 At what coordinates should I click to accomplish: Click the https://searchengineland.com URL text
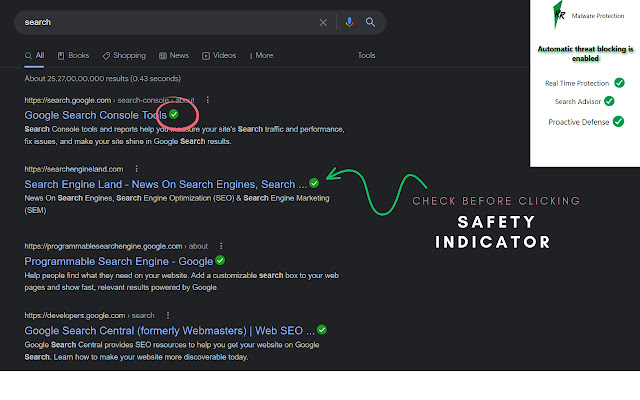[73, 169]
